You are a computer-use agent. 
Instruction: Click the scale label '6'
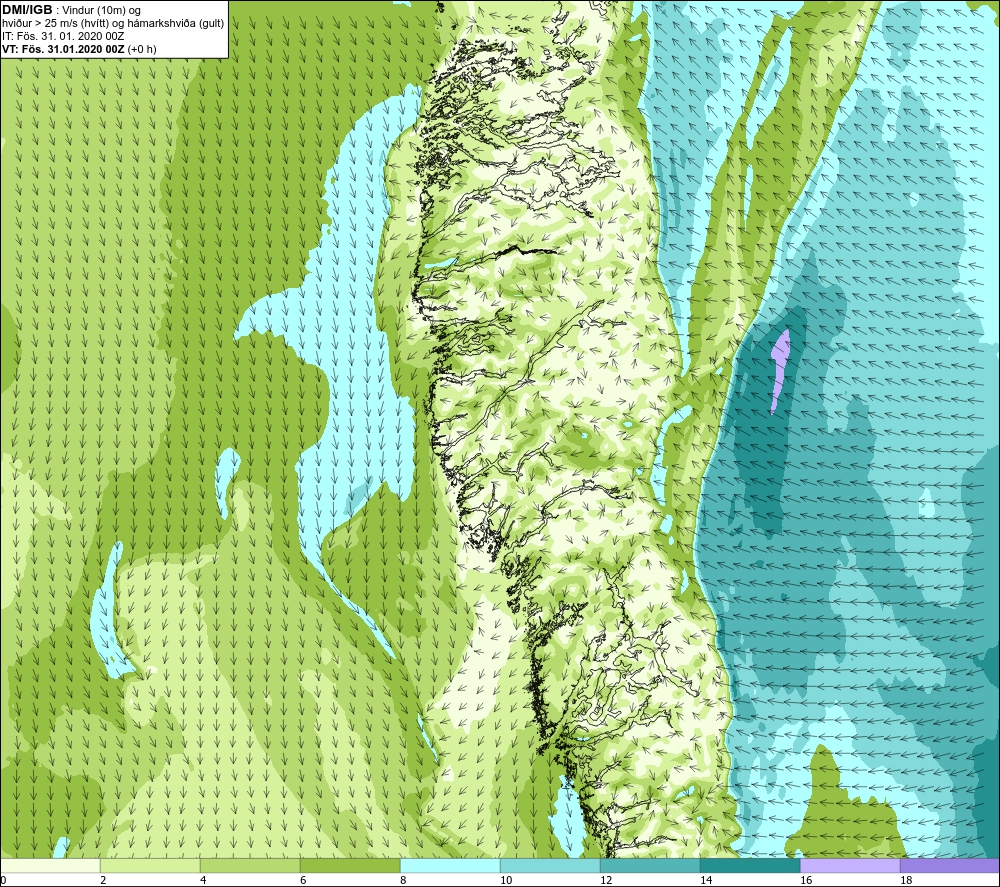303,880
